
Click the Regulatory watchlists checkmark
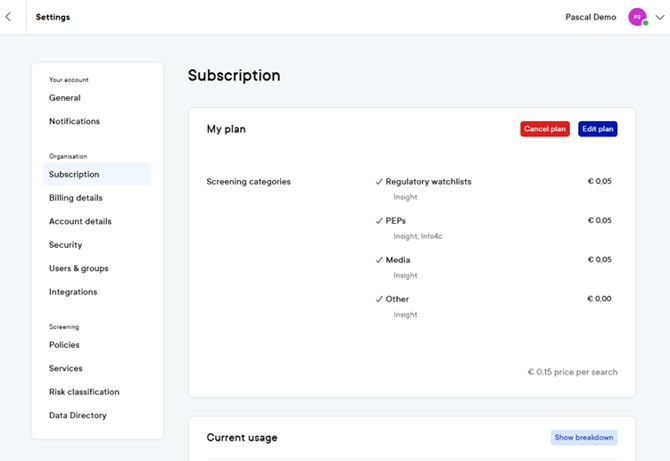click(379, 182)
